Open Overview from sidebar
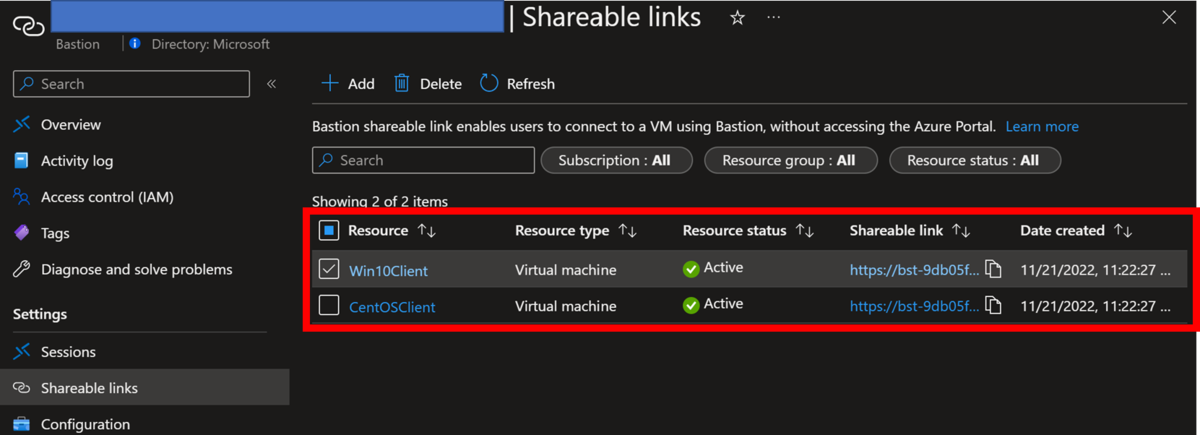The height and width of the screenshot is (435, 1200). point(70,125)
